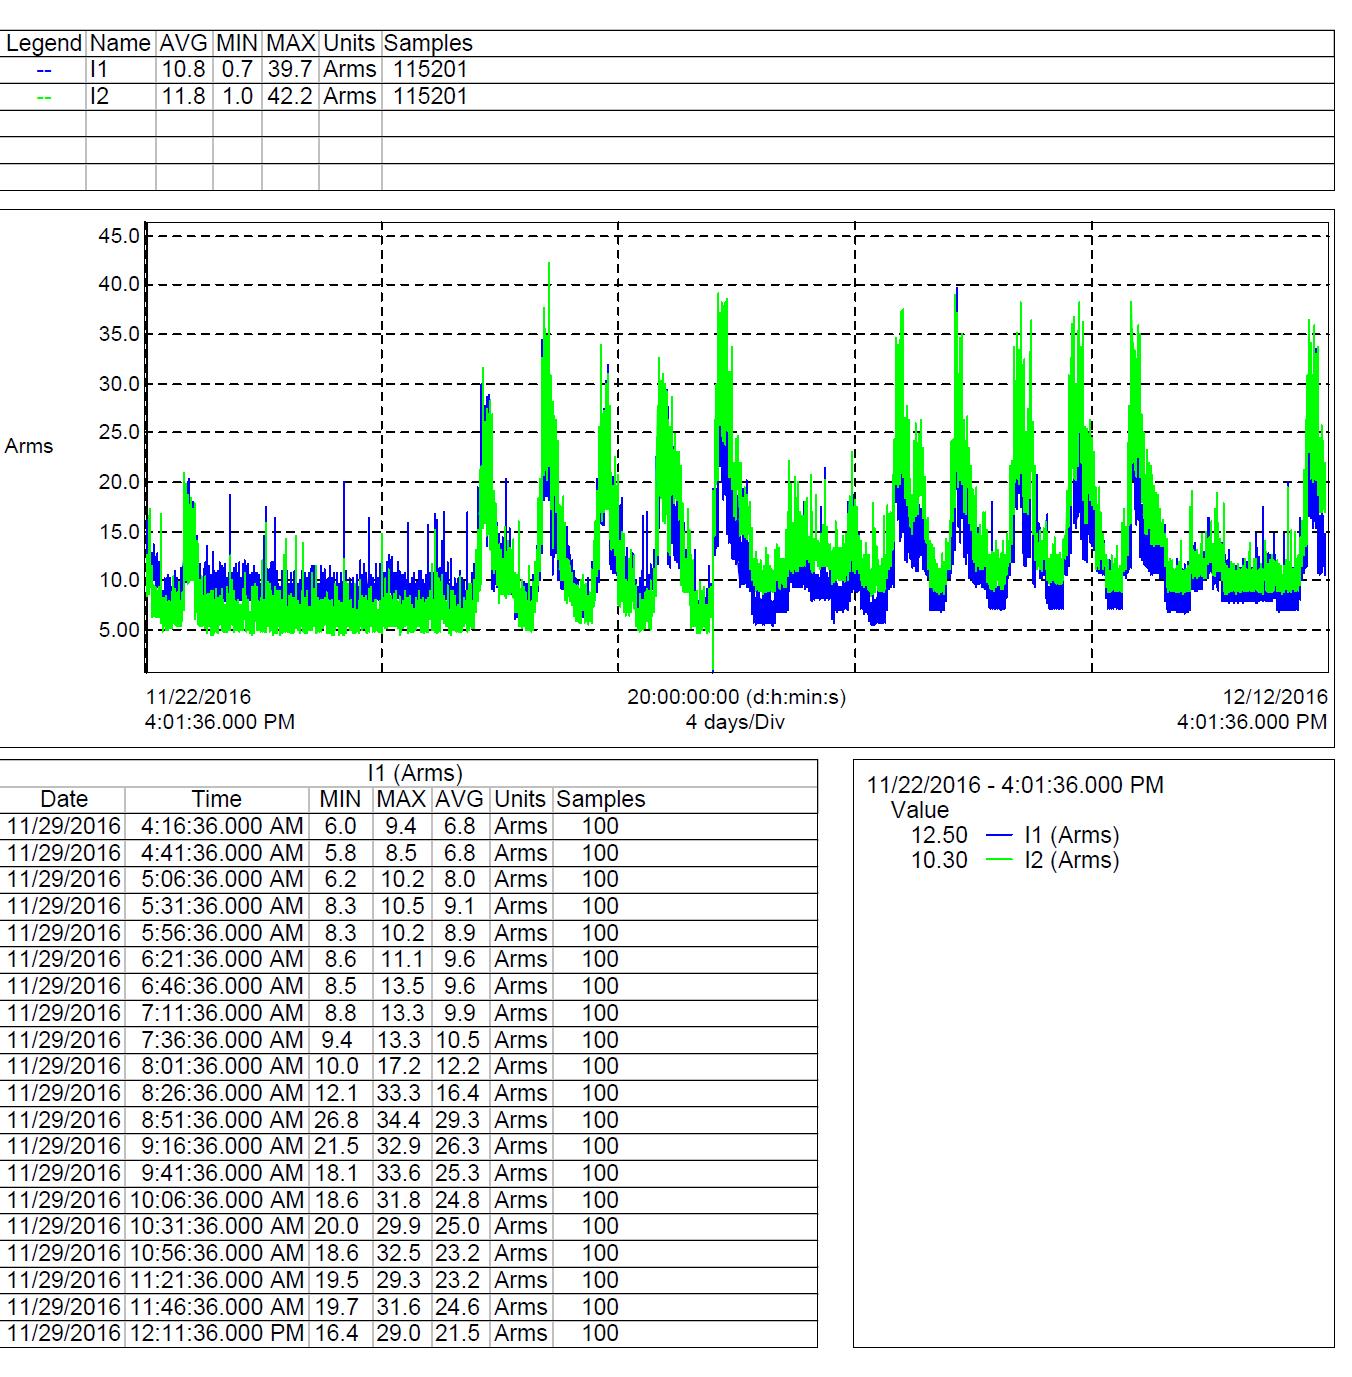Click I1 average value 10.8
The height and width of the screenshot is (1377, 1352).
(184, 70)
